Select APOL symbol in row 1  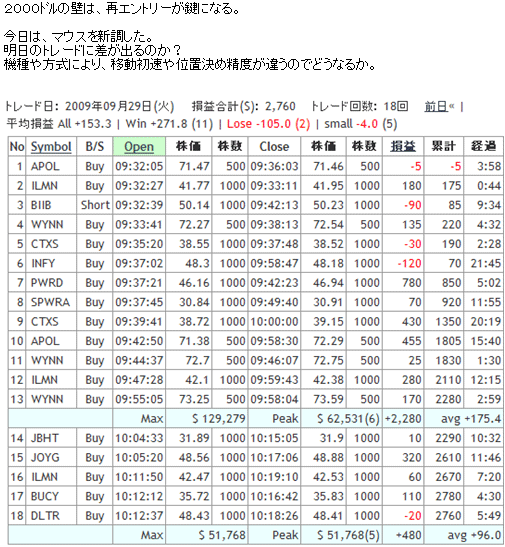45,166
